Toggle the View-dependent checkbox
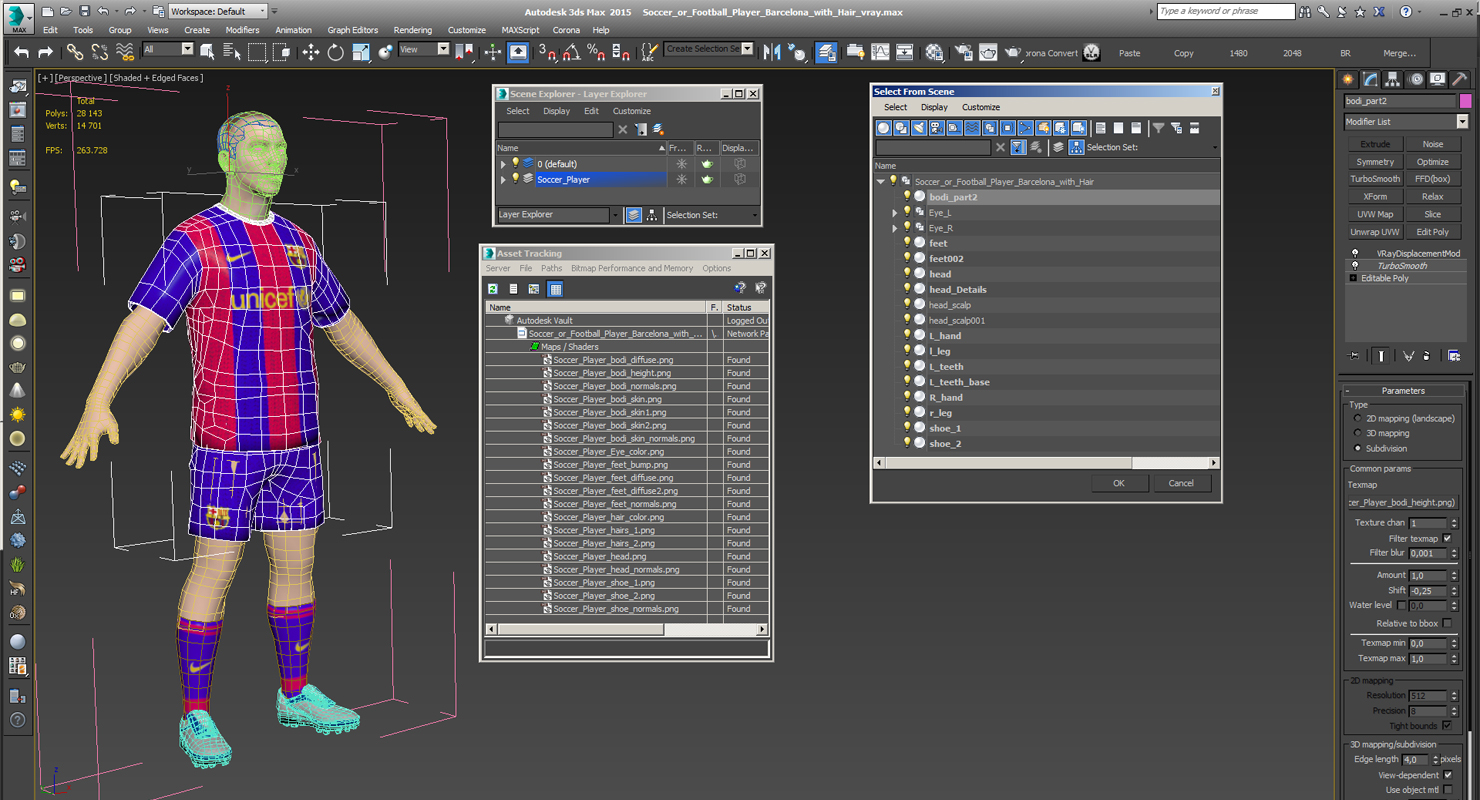This screenshot has width=1480, height=800. click(x=1447, y=775)
